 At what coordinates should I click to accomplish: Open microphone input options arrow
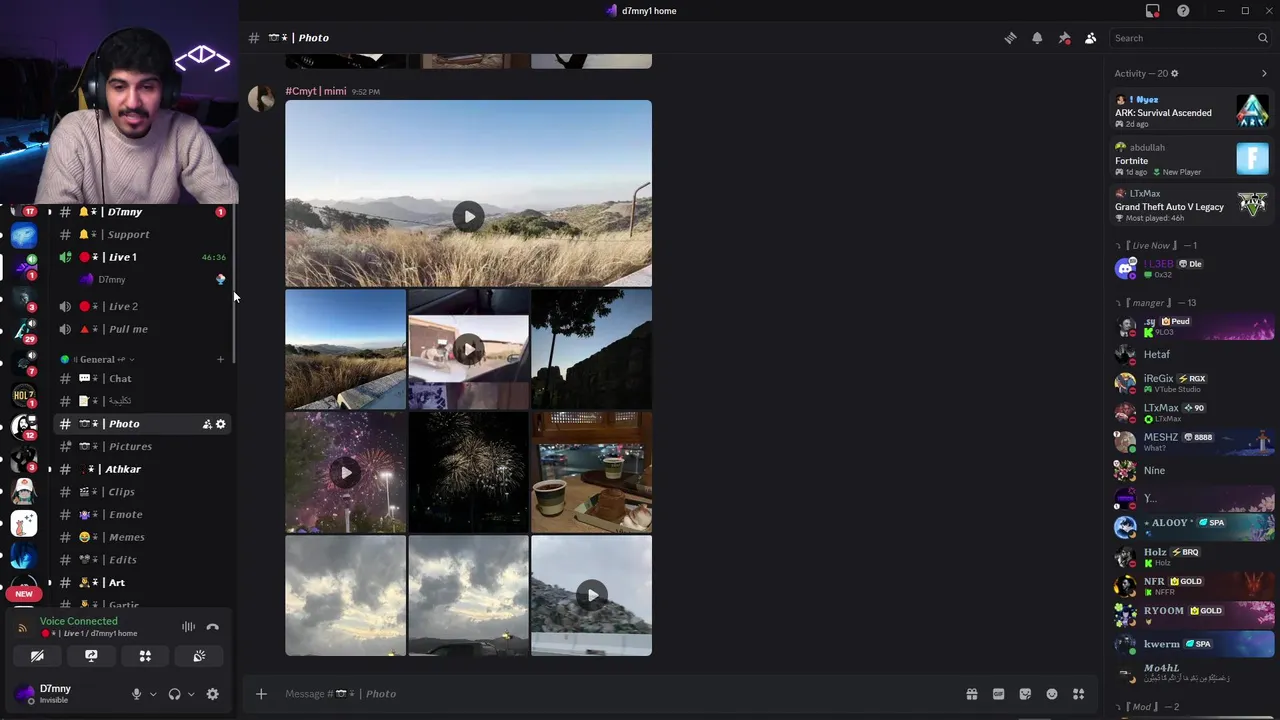(x=153, y=694)
